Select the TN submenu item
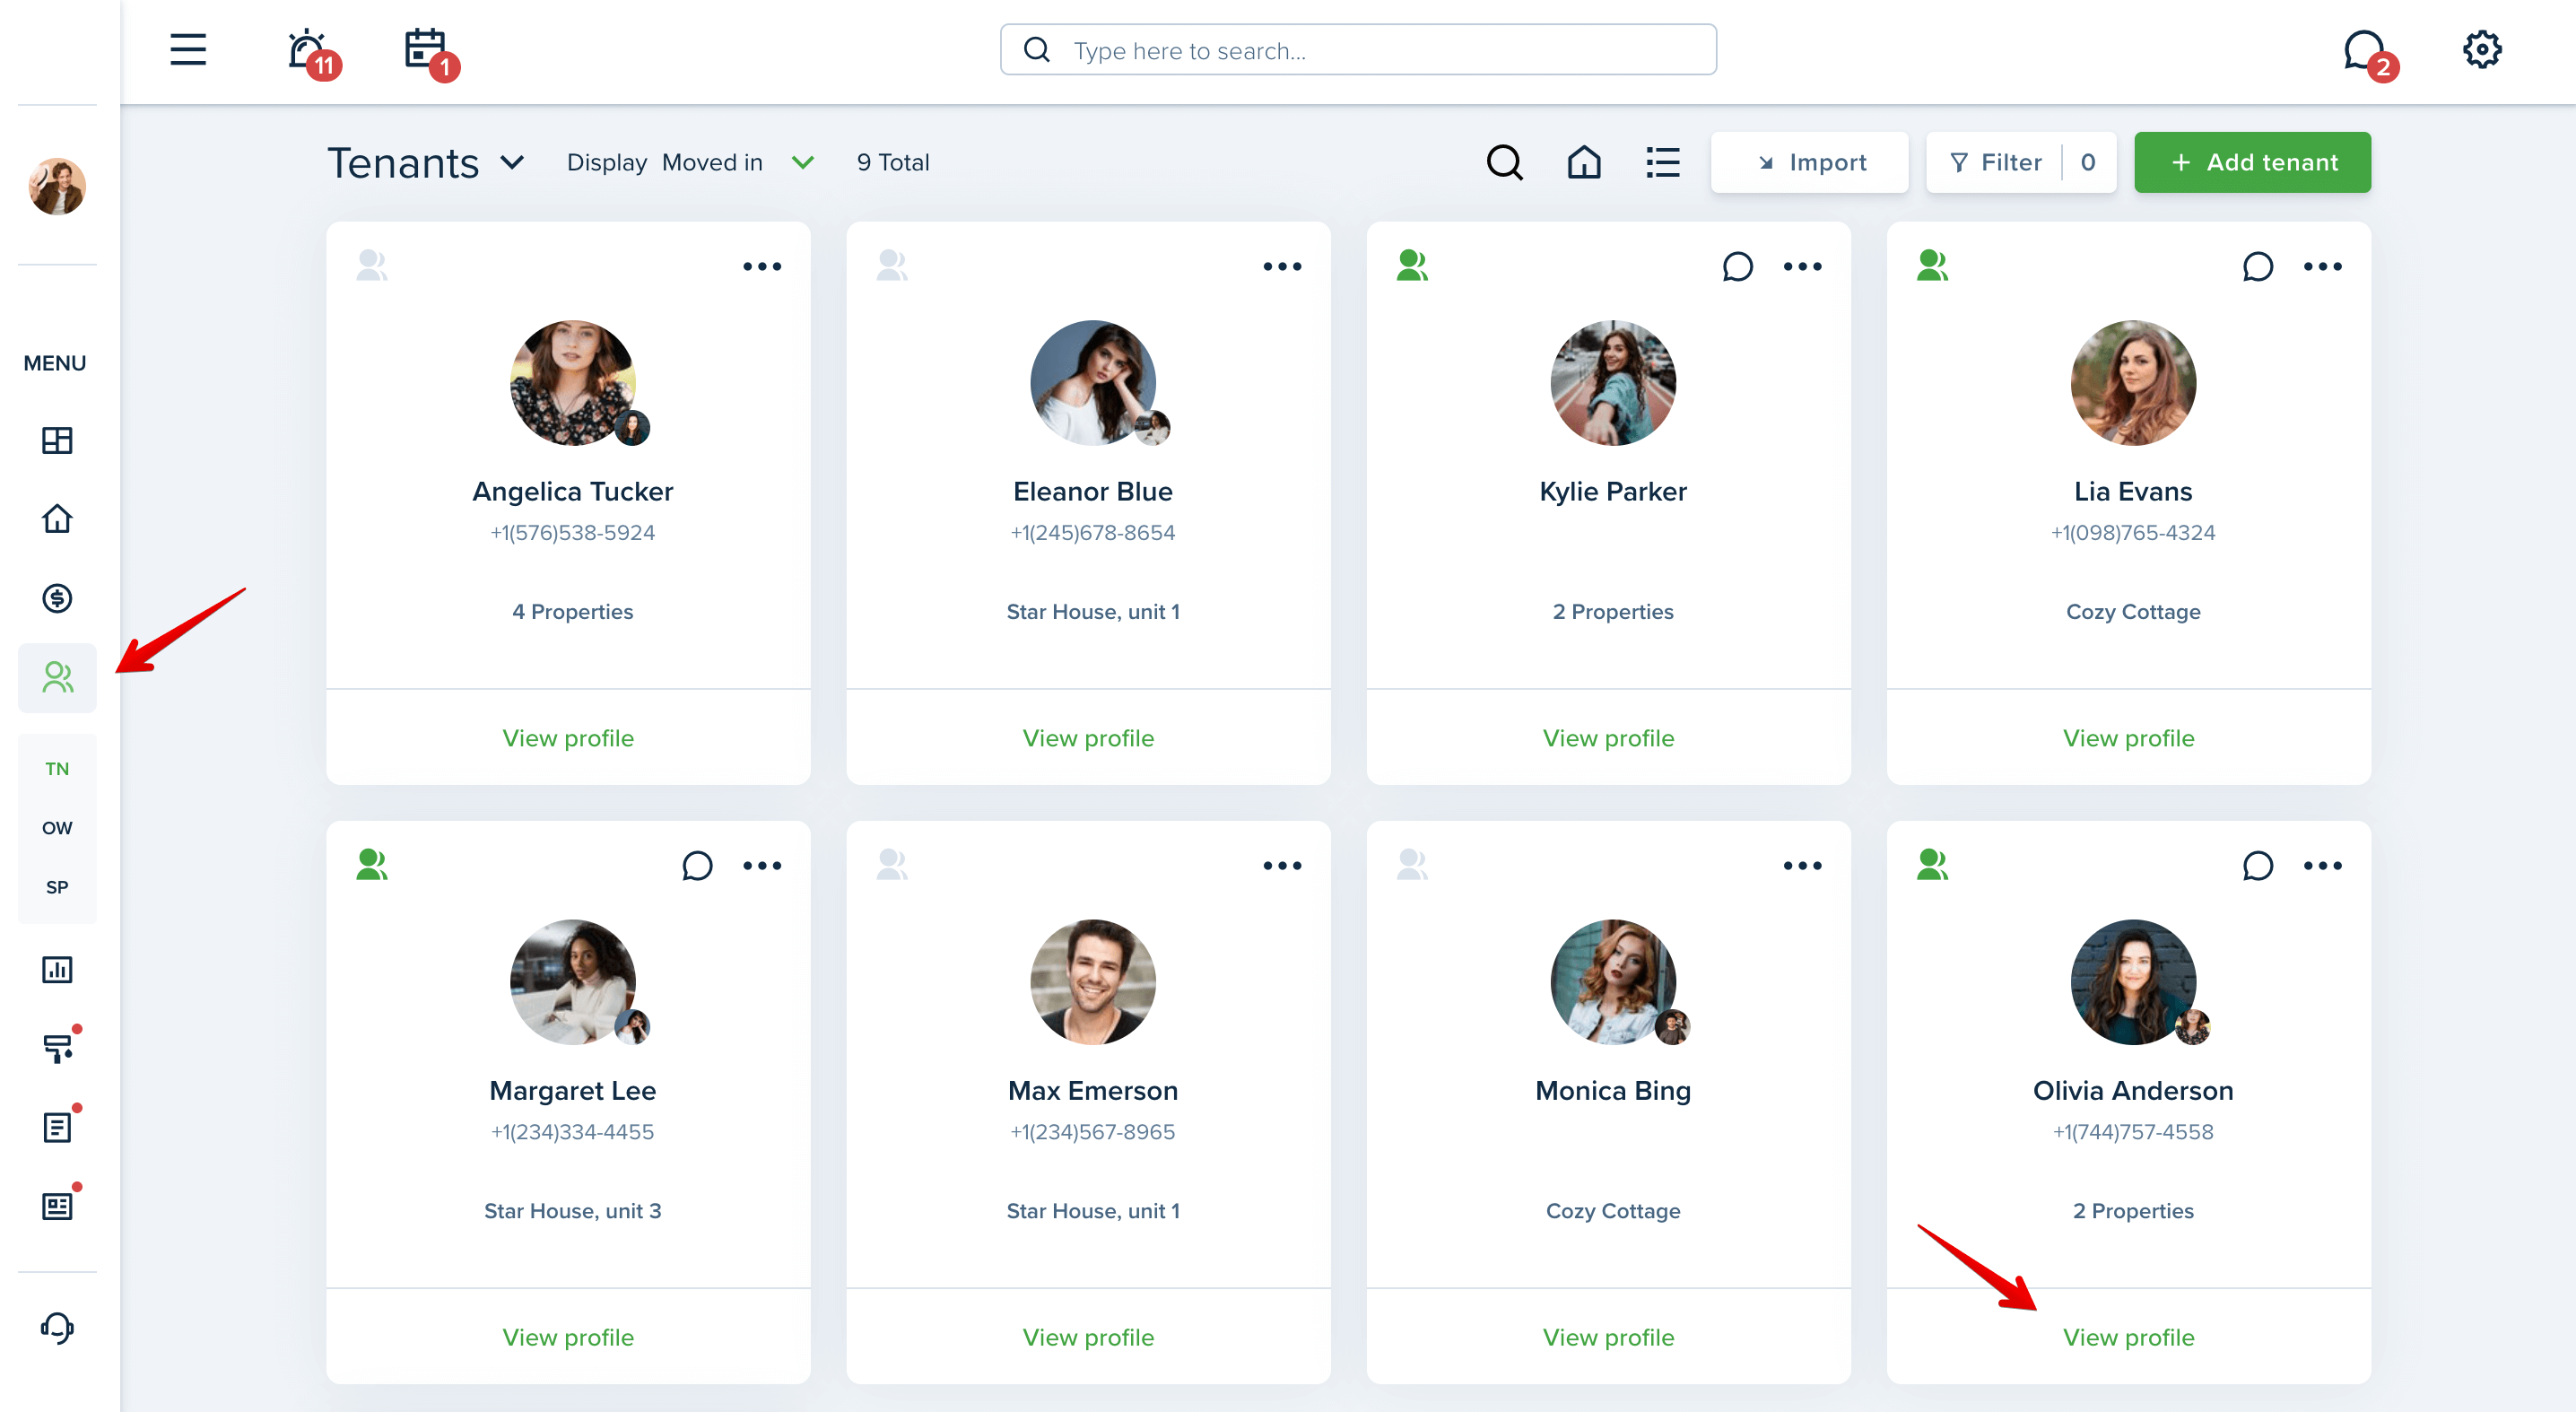 (x=57, y=768)
